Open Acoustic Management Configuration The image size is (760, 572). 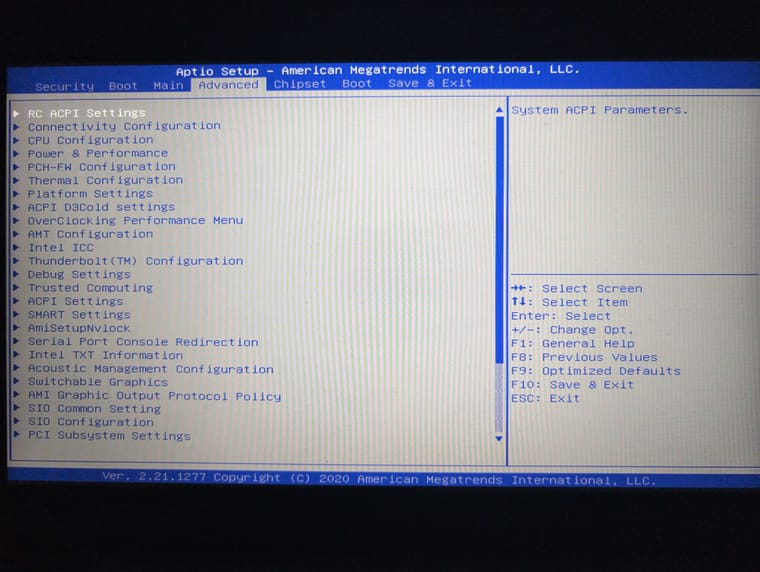(151, 369)
